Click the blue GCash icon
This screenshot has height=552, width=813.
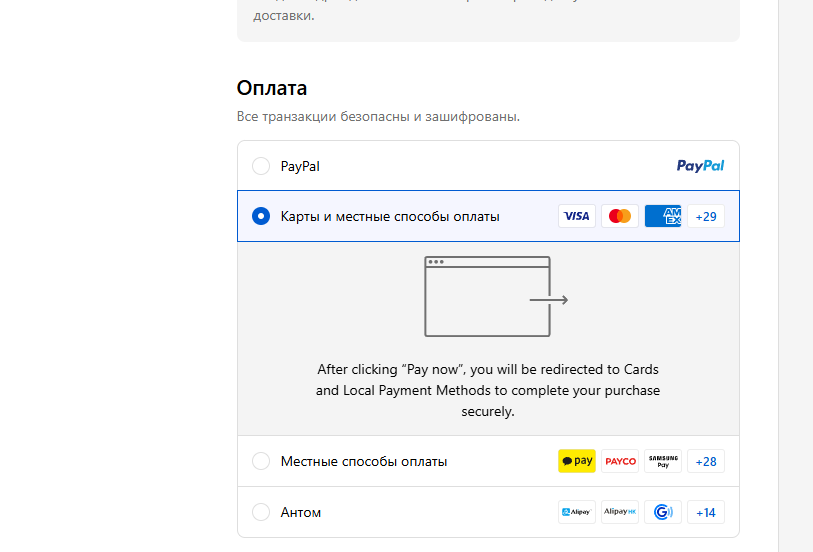[x=663, y=512]
